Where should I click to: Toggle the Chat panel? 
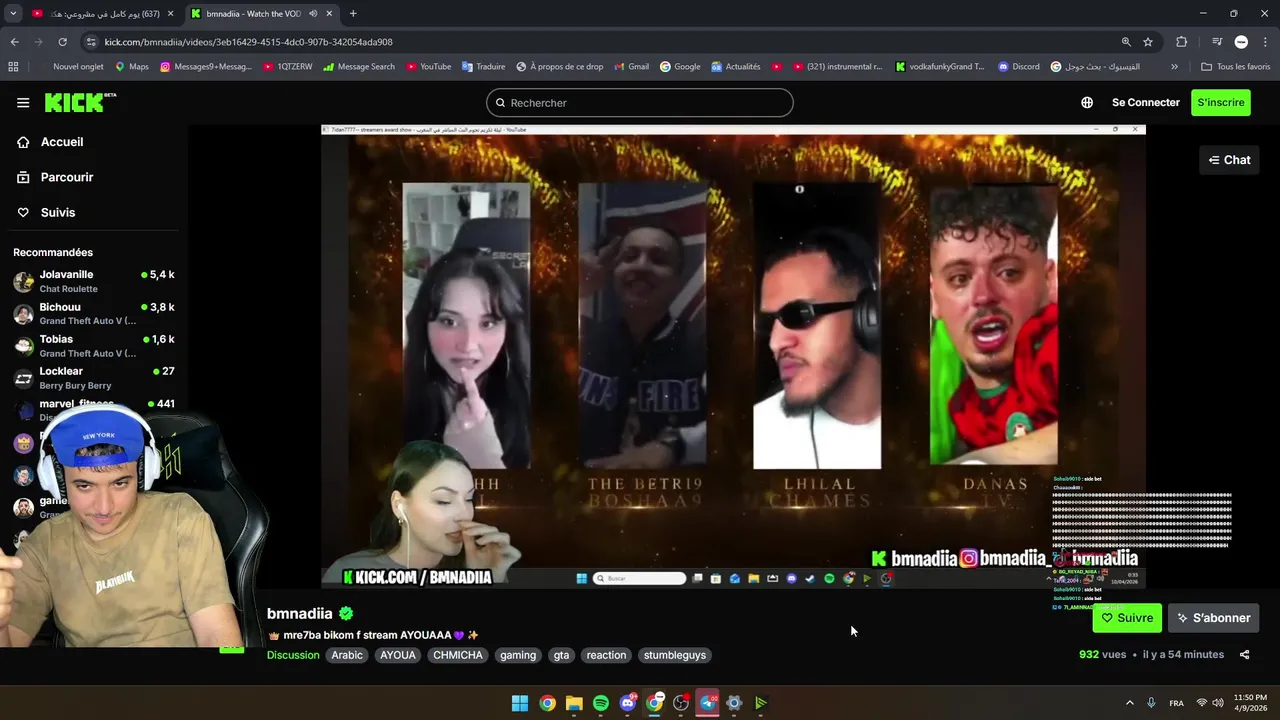click(x=1229, y=160)
